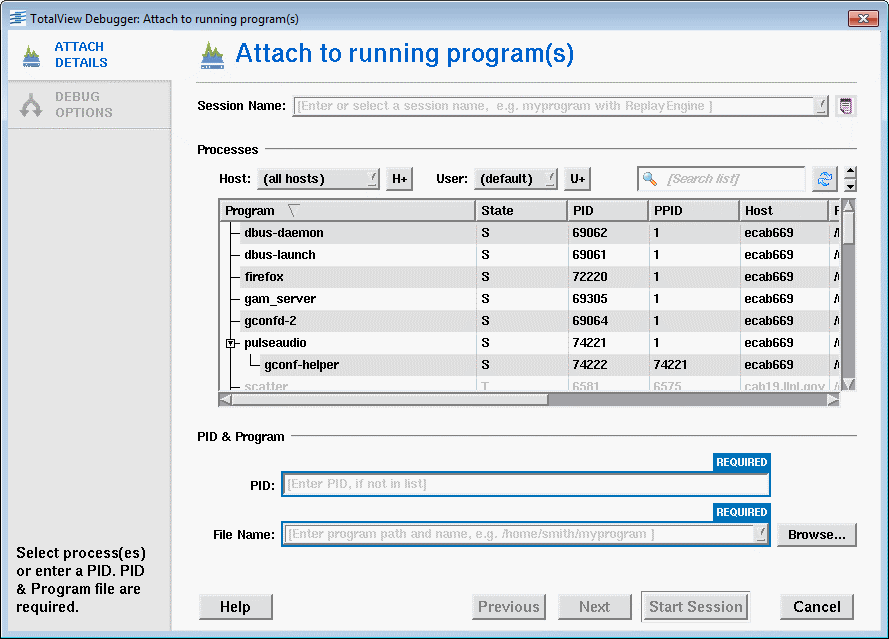The image size is (889, 639).
Task: Select the dbus-launch process row
Action: (530, 255)
